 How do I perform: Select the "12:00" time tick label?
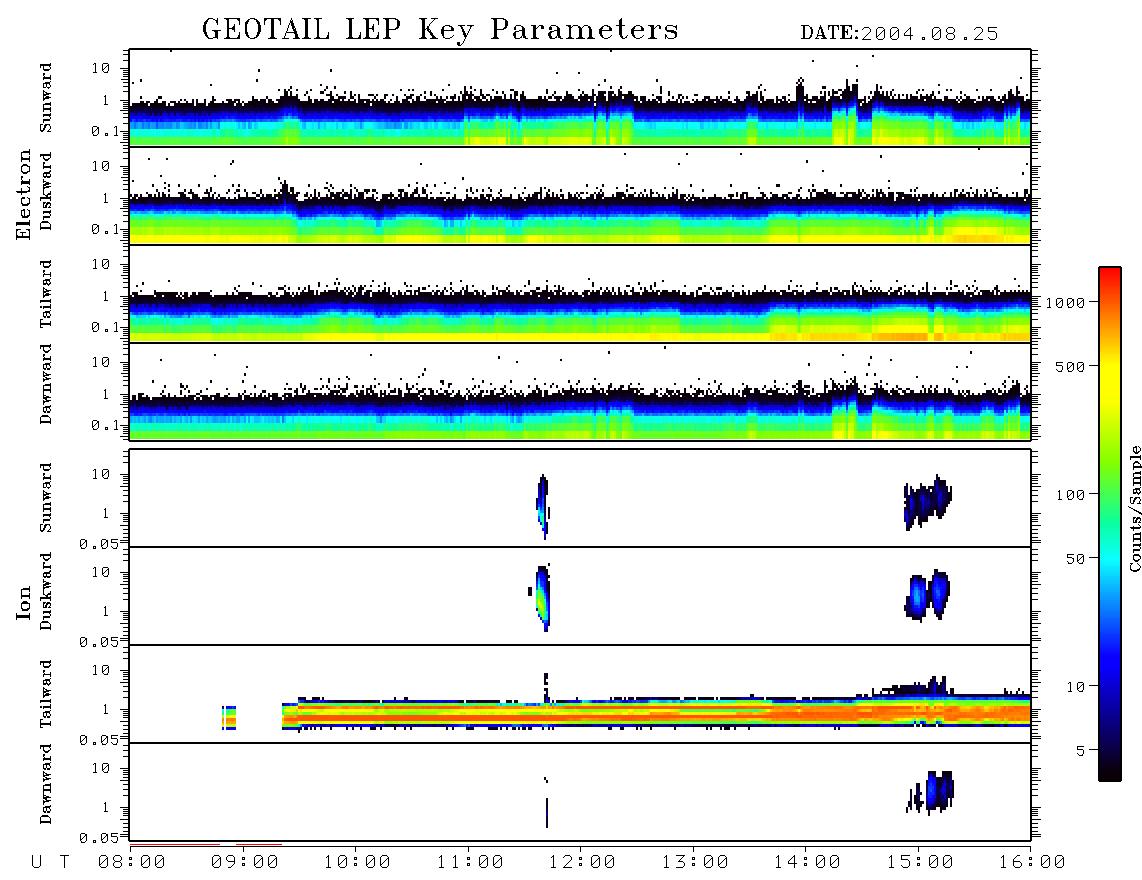(582, 862)
